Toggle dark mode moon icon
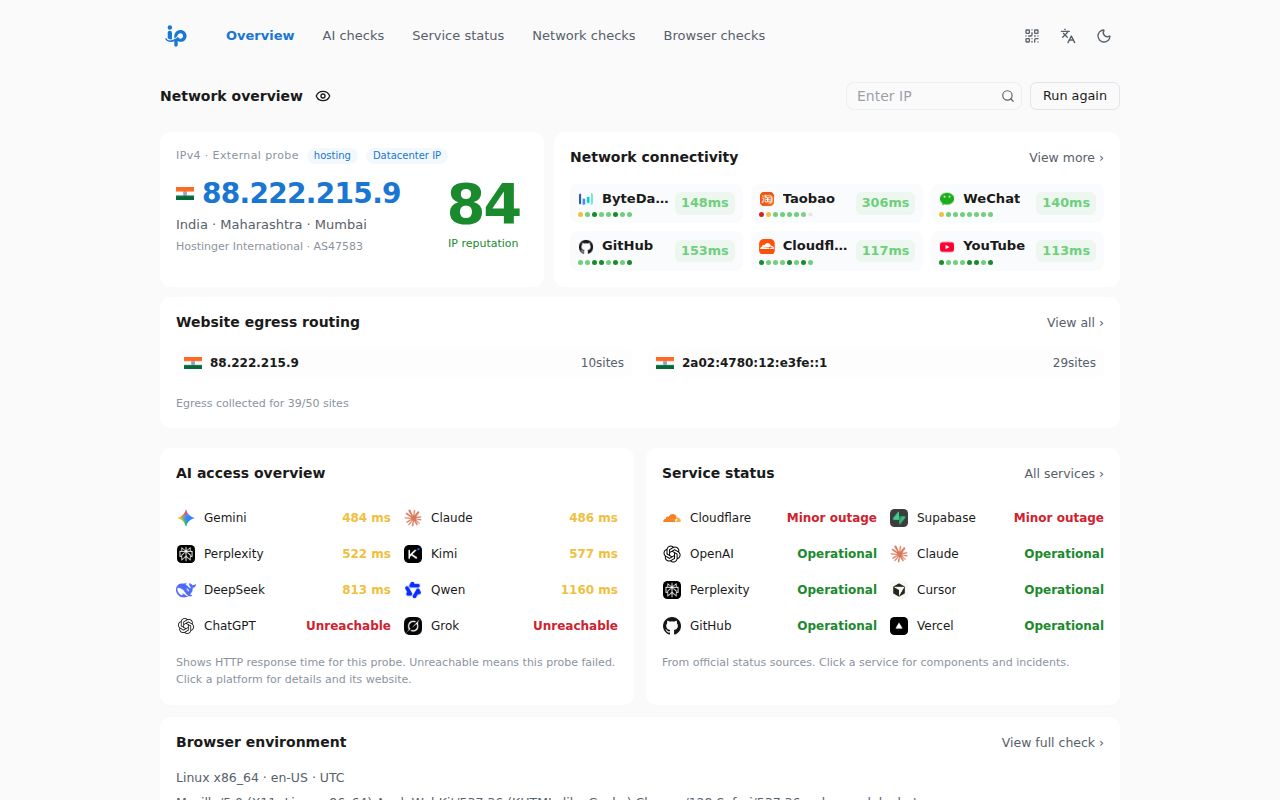 pyautogui.click(x=1104, y=36)
